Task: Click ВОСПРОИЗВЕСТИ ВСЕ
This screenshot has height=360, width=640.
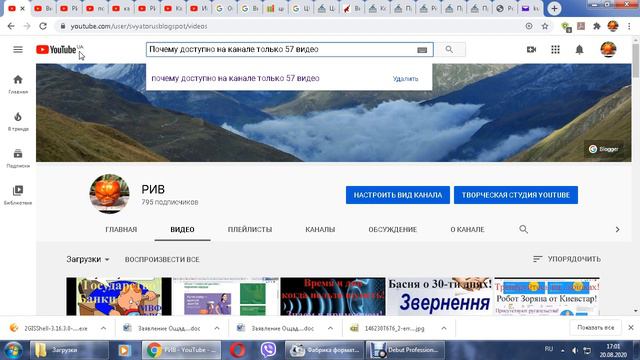Action: coord(162,260)
